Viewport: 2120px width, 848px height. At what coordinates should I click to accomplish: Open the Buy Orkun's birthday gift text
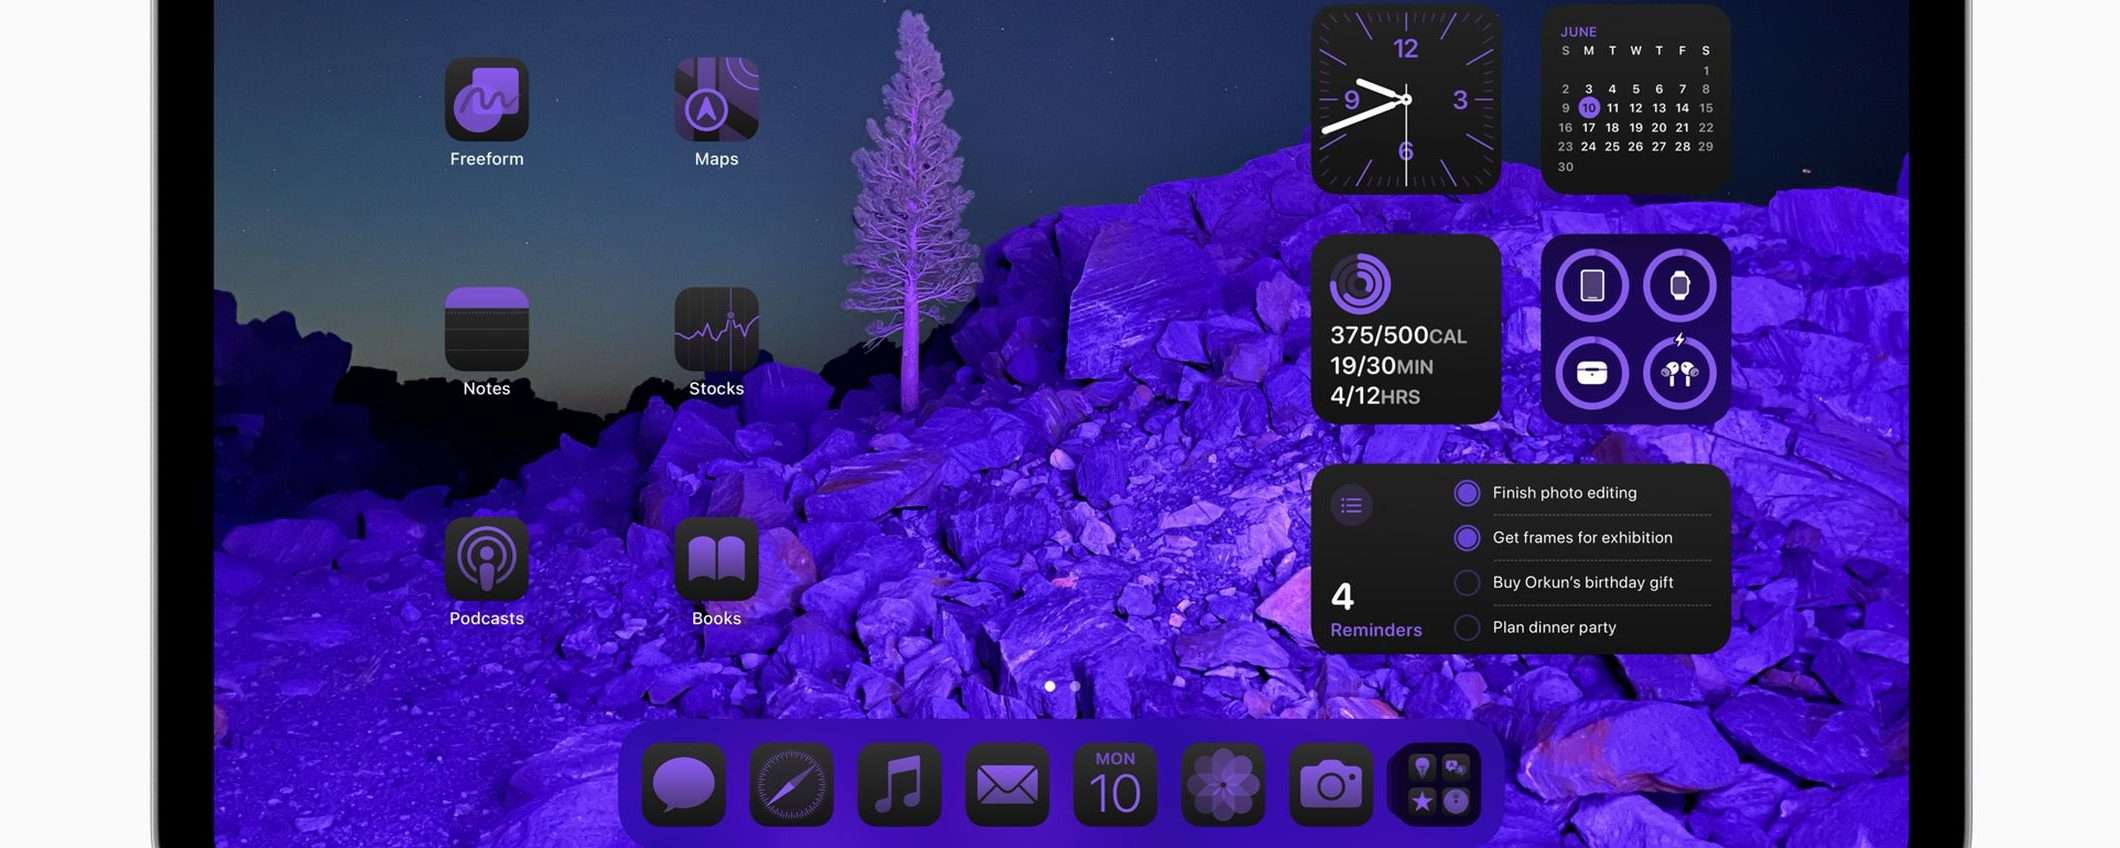point(1583,583)
